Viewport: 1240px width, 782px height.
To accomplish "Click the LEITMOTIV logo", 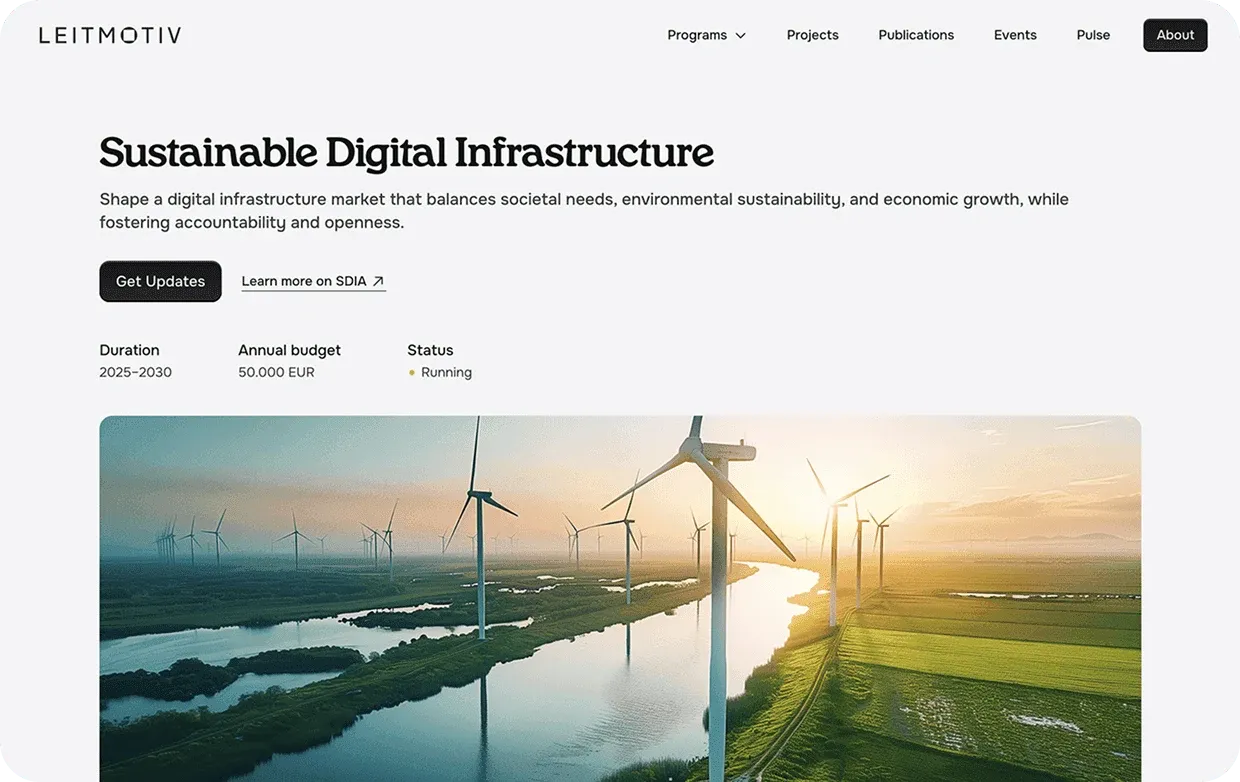I will [110, 35].
